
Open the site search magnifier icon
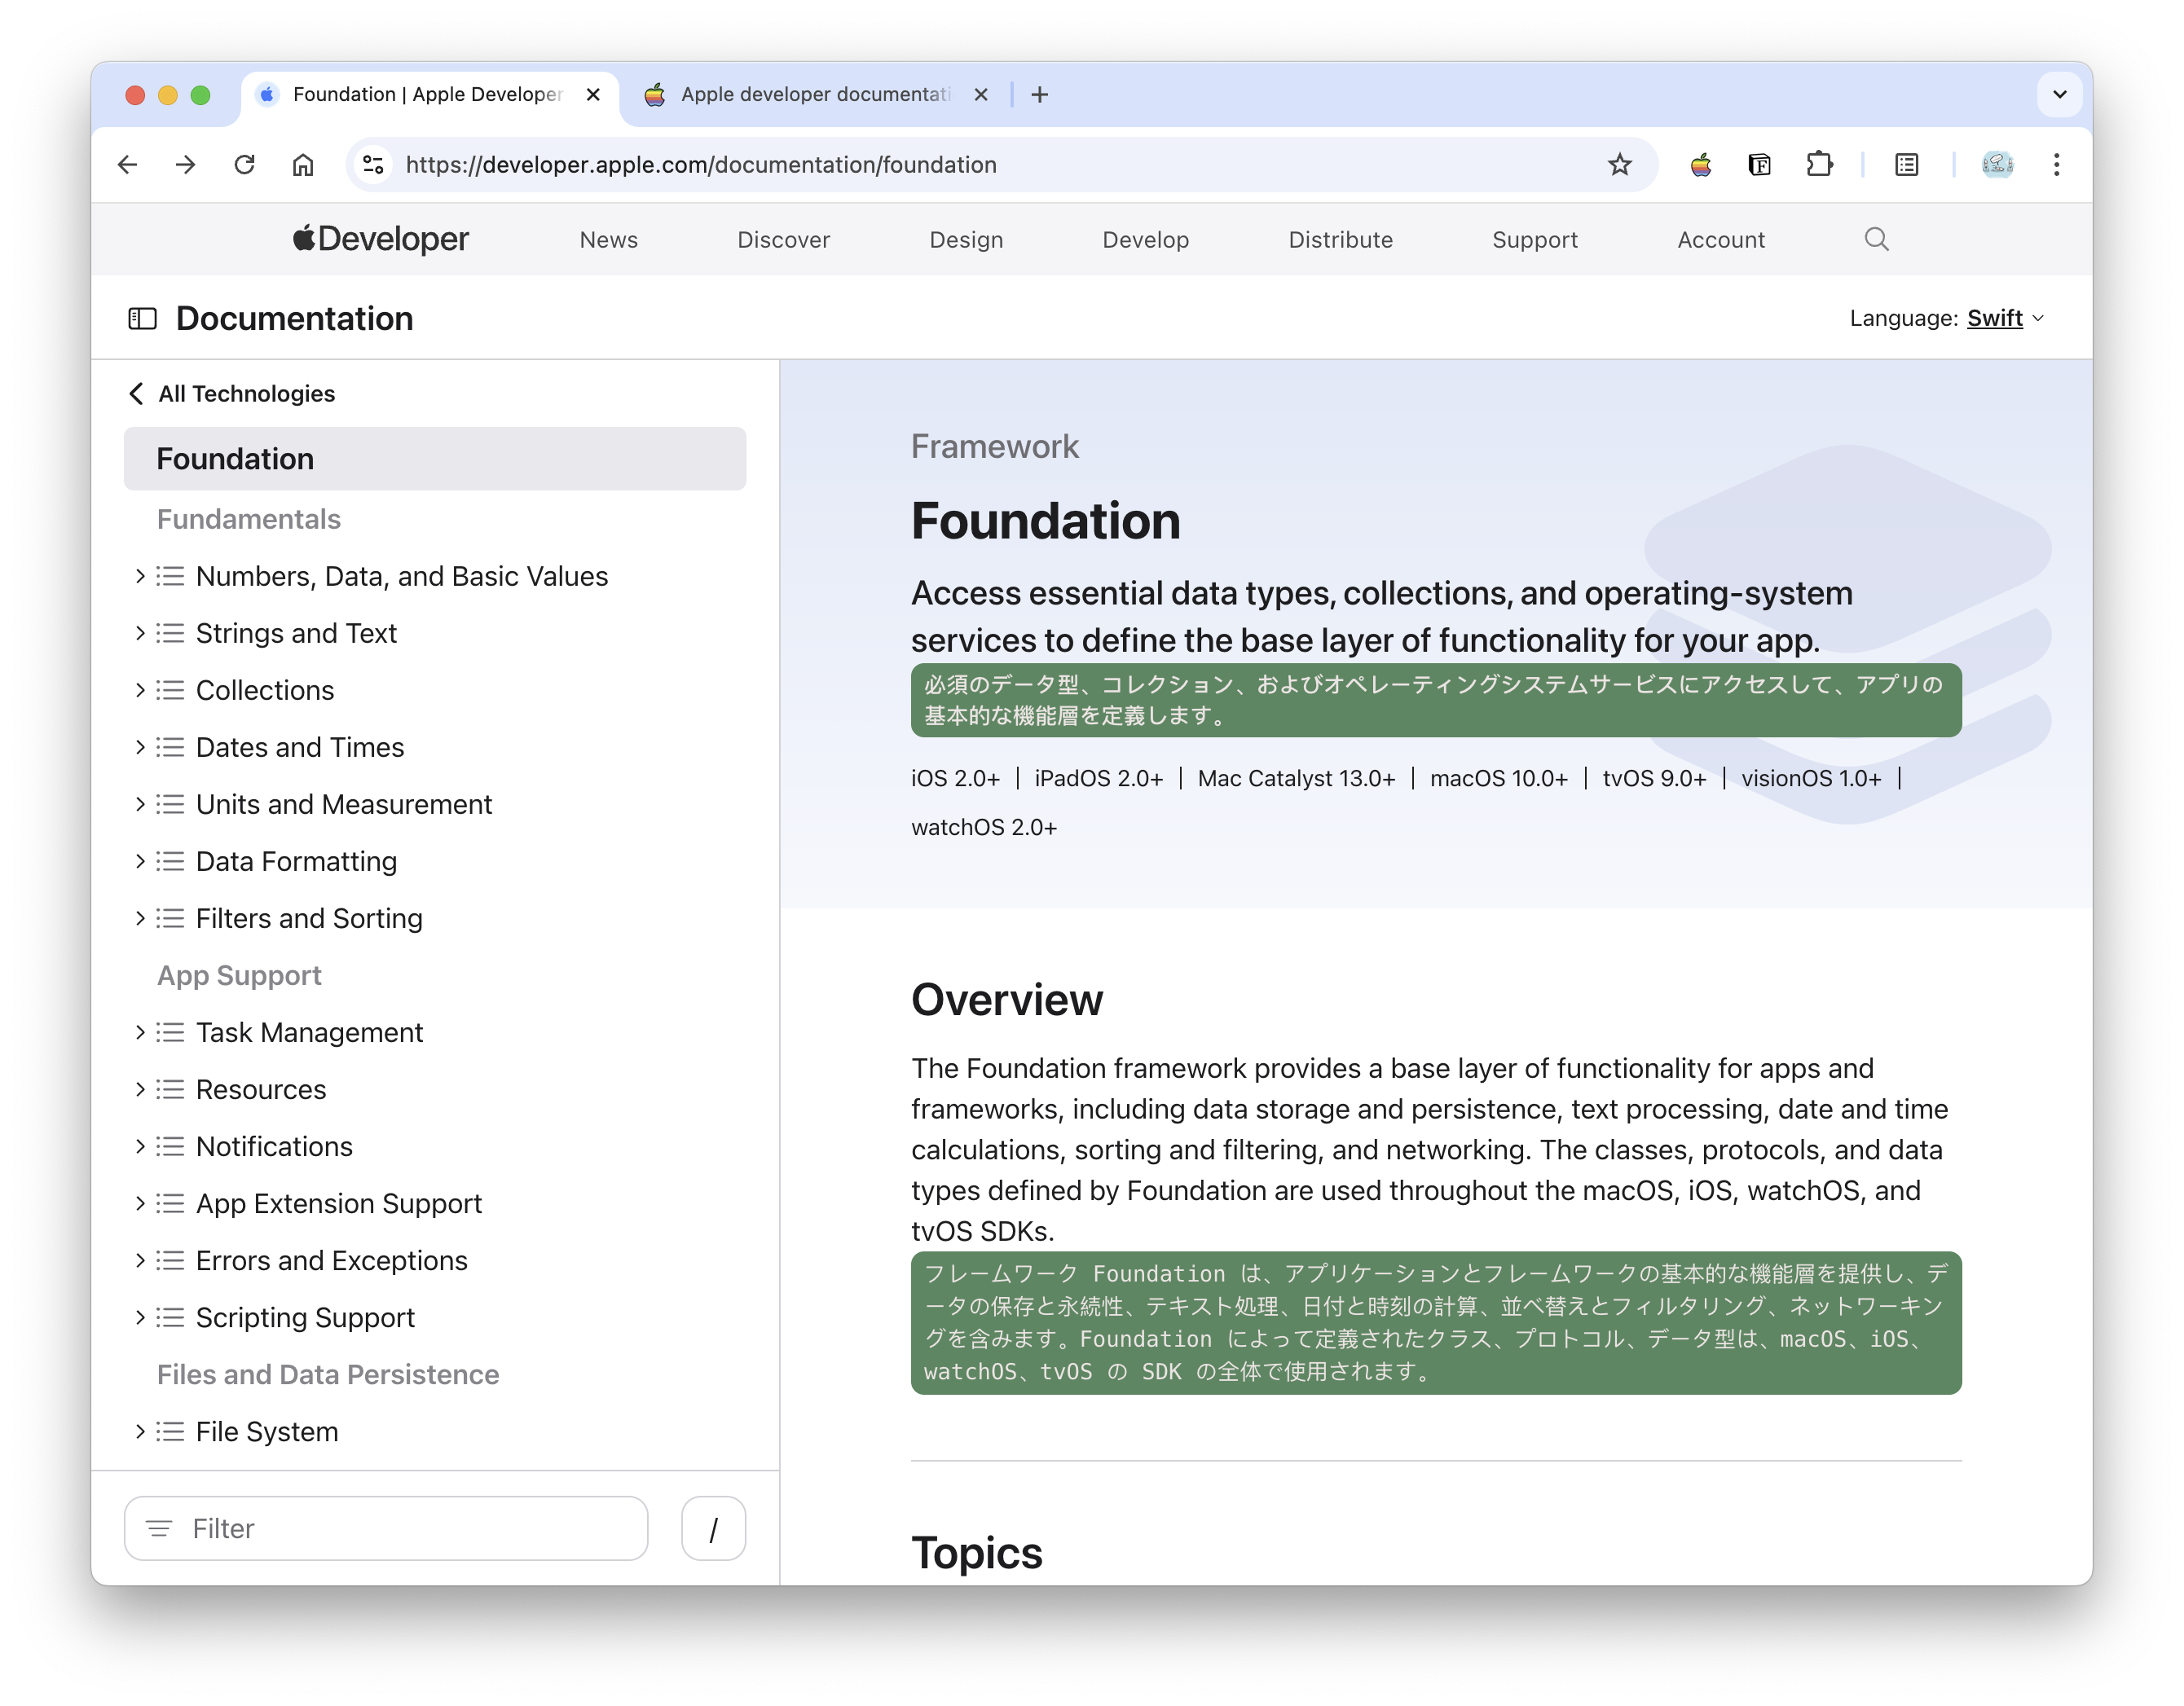tap(1876, 239)
